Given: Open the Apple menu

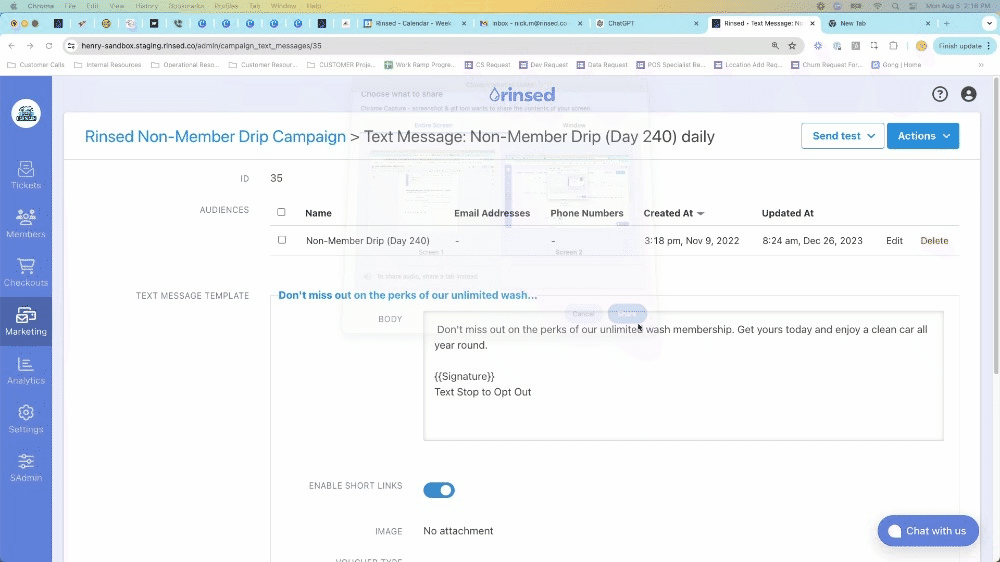Looking at the screenshot, I should (13, 6).
